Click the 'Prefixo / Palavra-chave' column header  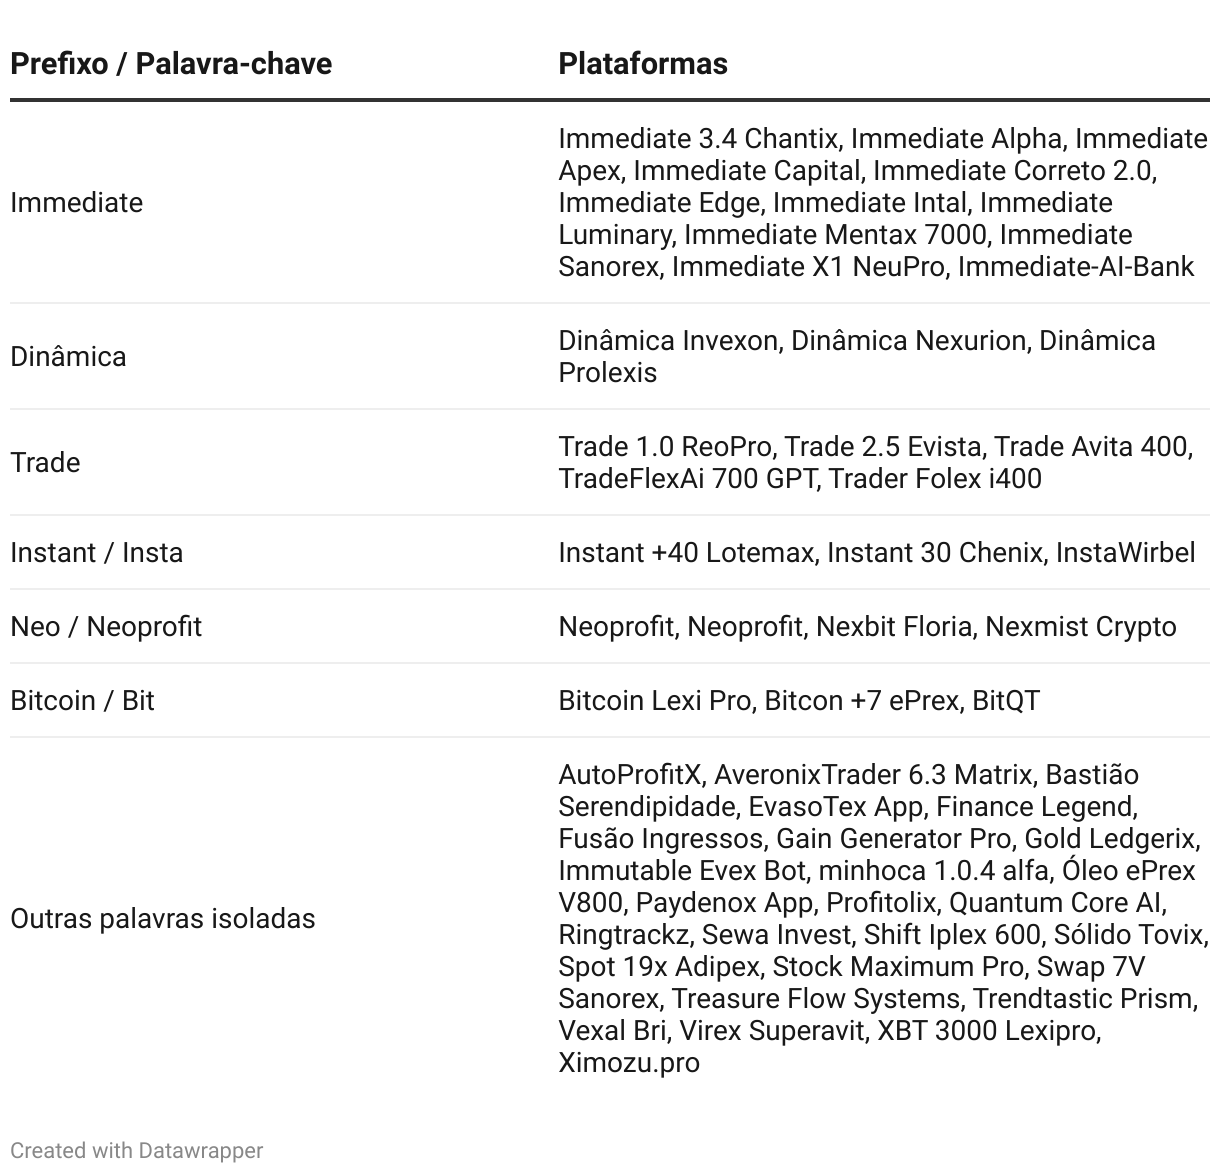(x=171, y=64)
